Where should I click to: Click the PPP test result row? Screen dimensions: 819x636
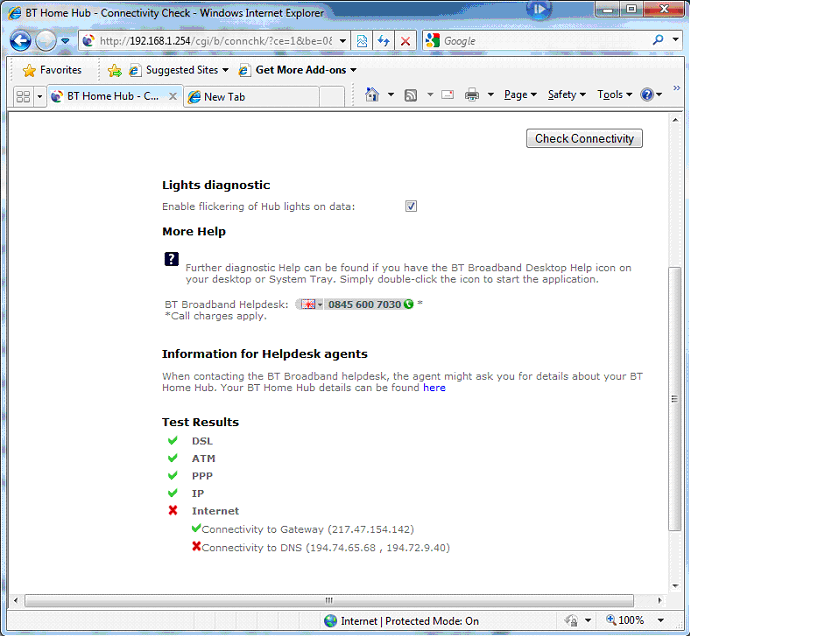point(190,476)
